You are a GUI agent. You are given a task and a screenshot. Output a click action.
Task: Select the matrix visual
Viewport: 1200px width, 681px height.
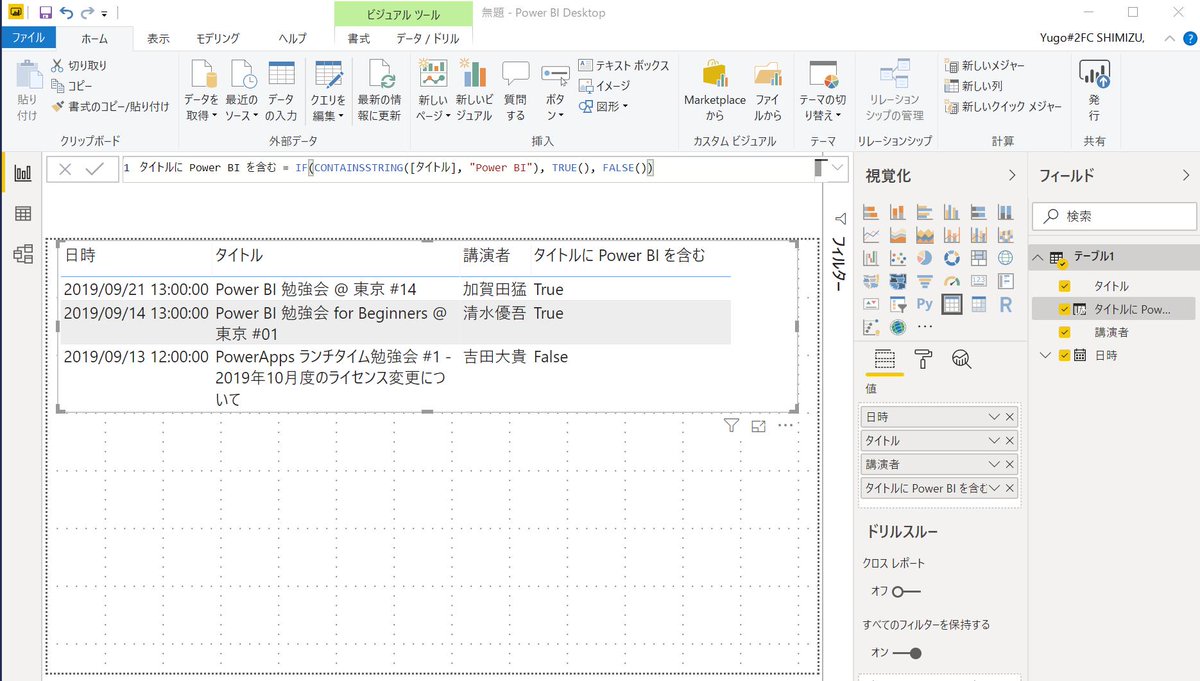pyautogui.click(x=979, y=304)
